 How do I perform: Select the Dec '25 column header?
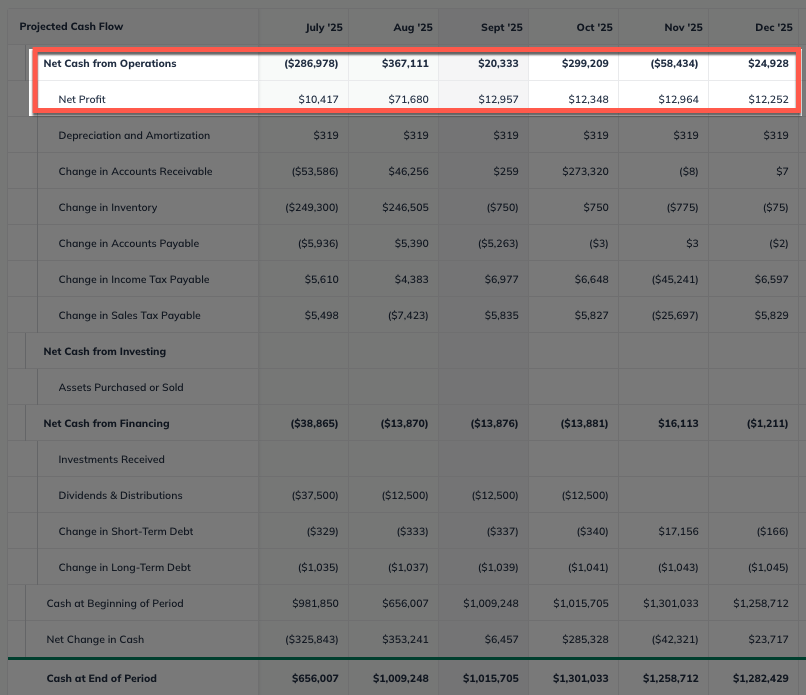click(774, 27)
